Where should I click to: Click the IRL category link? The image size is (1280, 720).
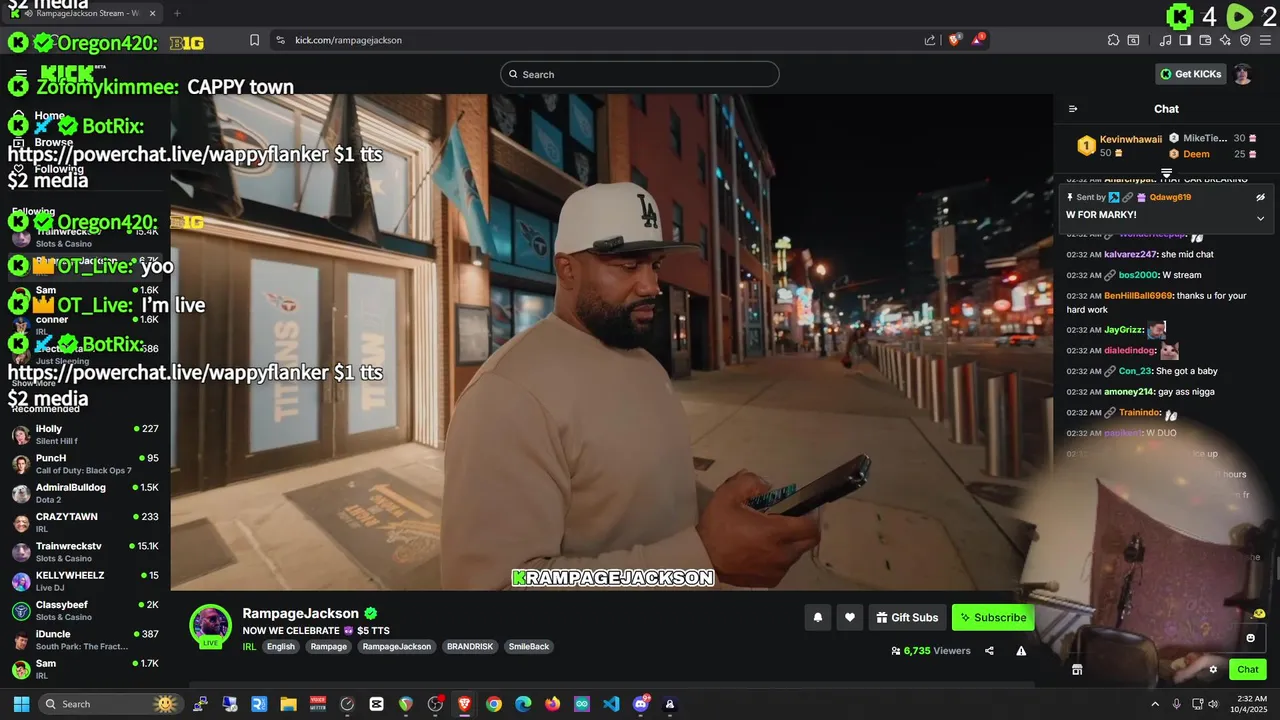[249, 647]
